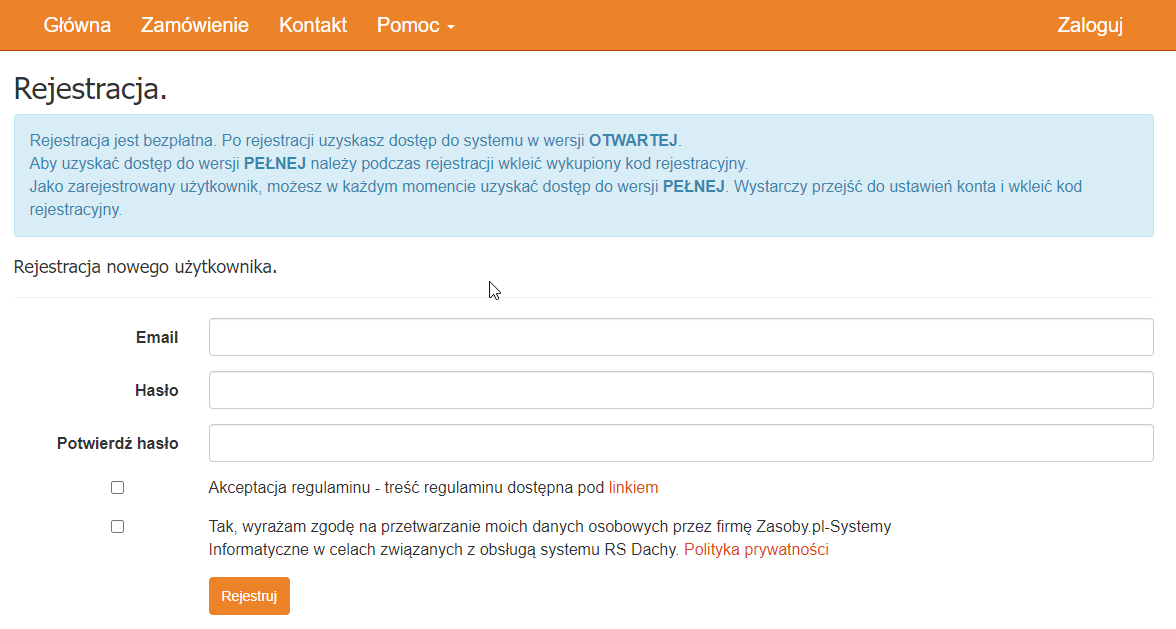Click the "Email" field label
The image size is (1176, 629).
click(157, 338)
